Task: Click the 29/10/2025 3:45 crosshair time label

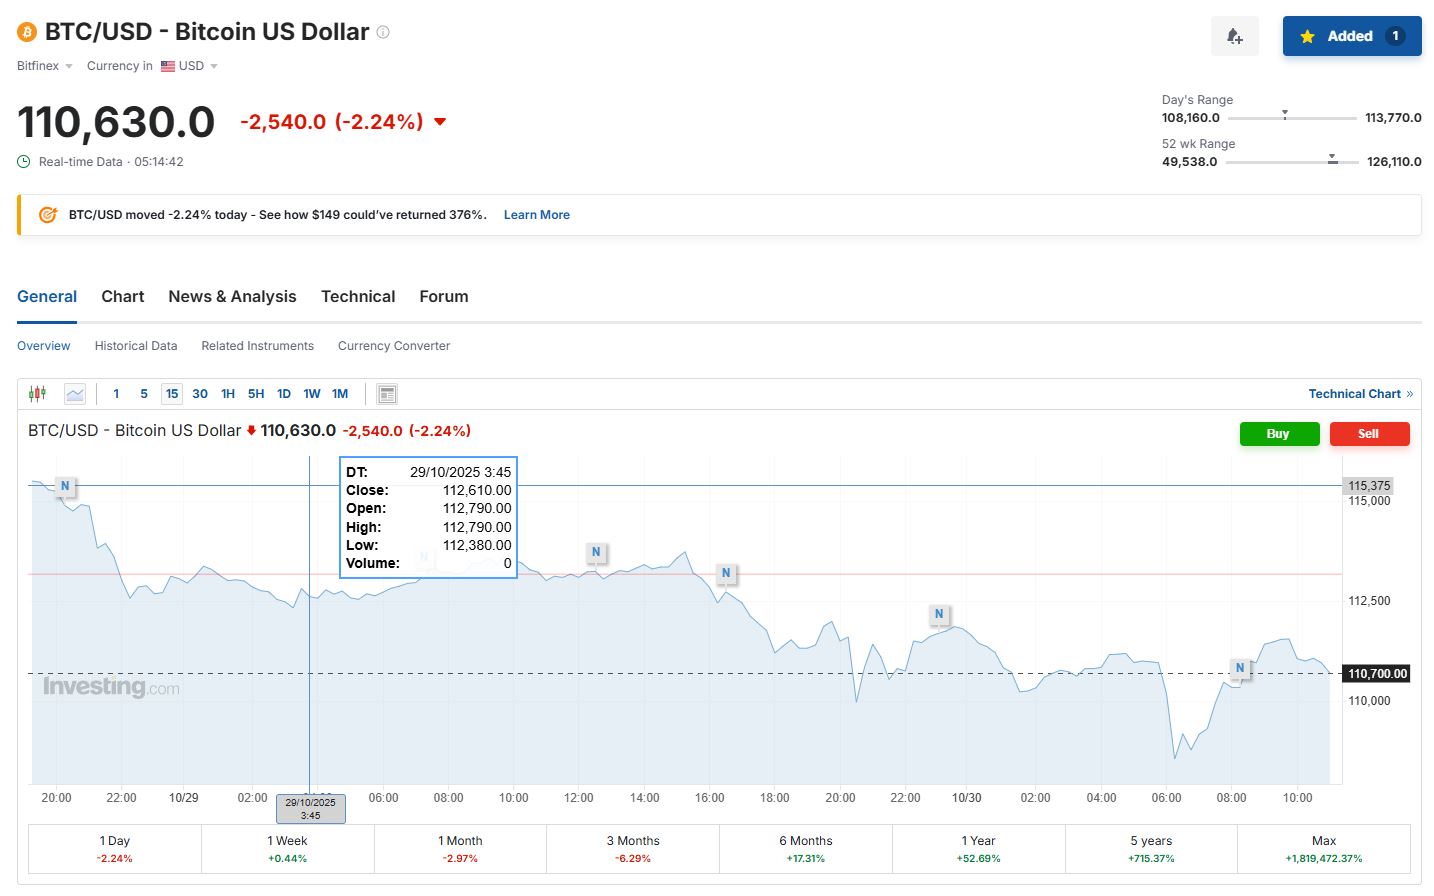Action: click(x=311, y=809)
